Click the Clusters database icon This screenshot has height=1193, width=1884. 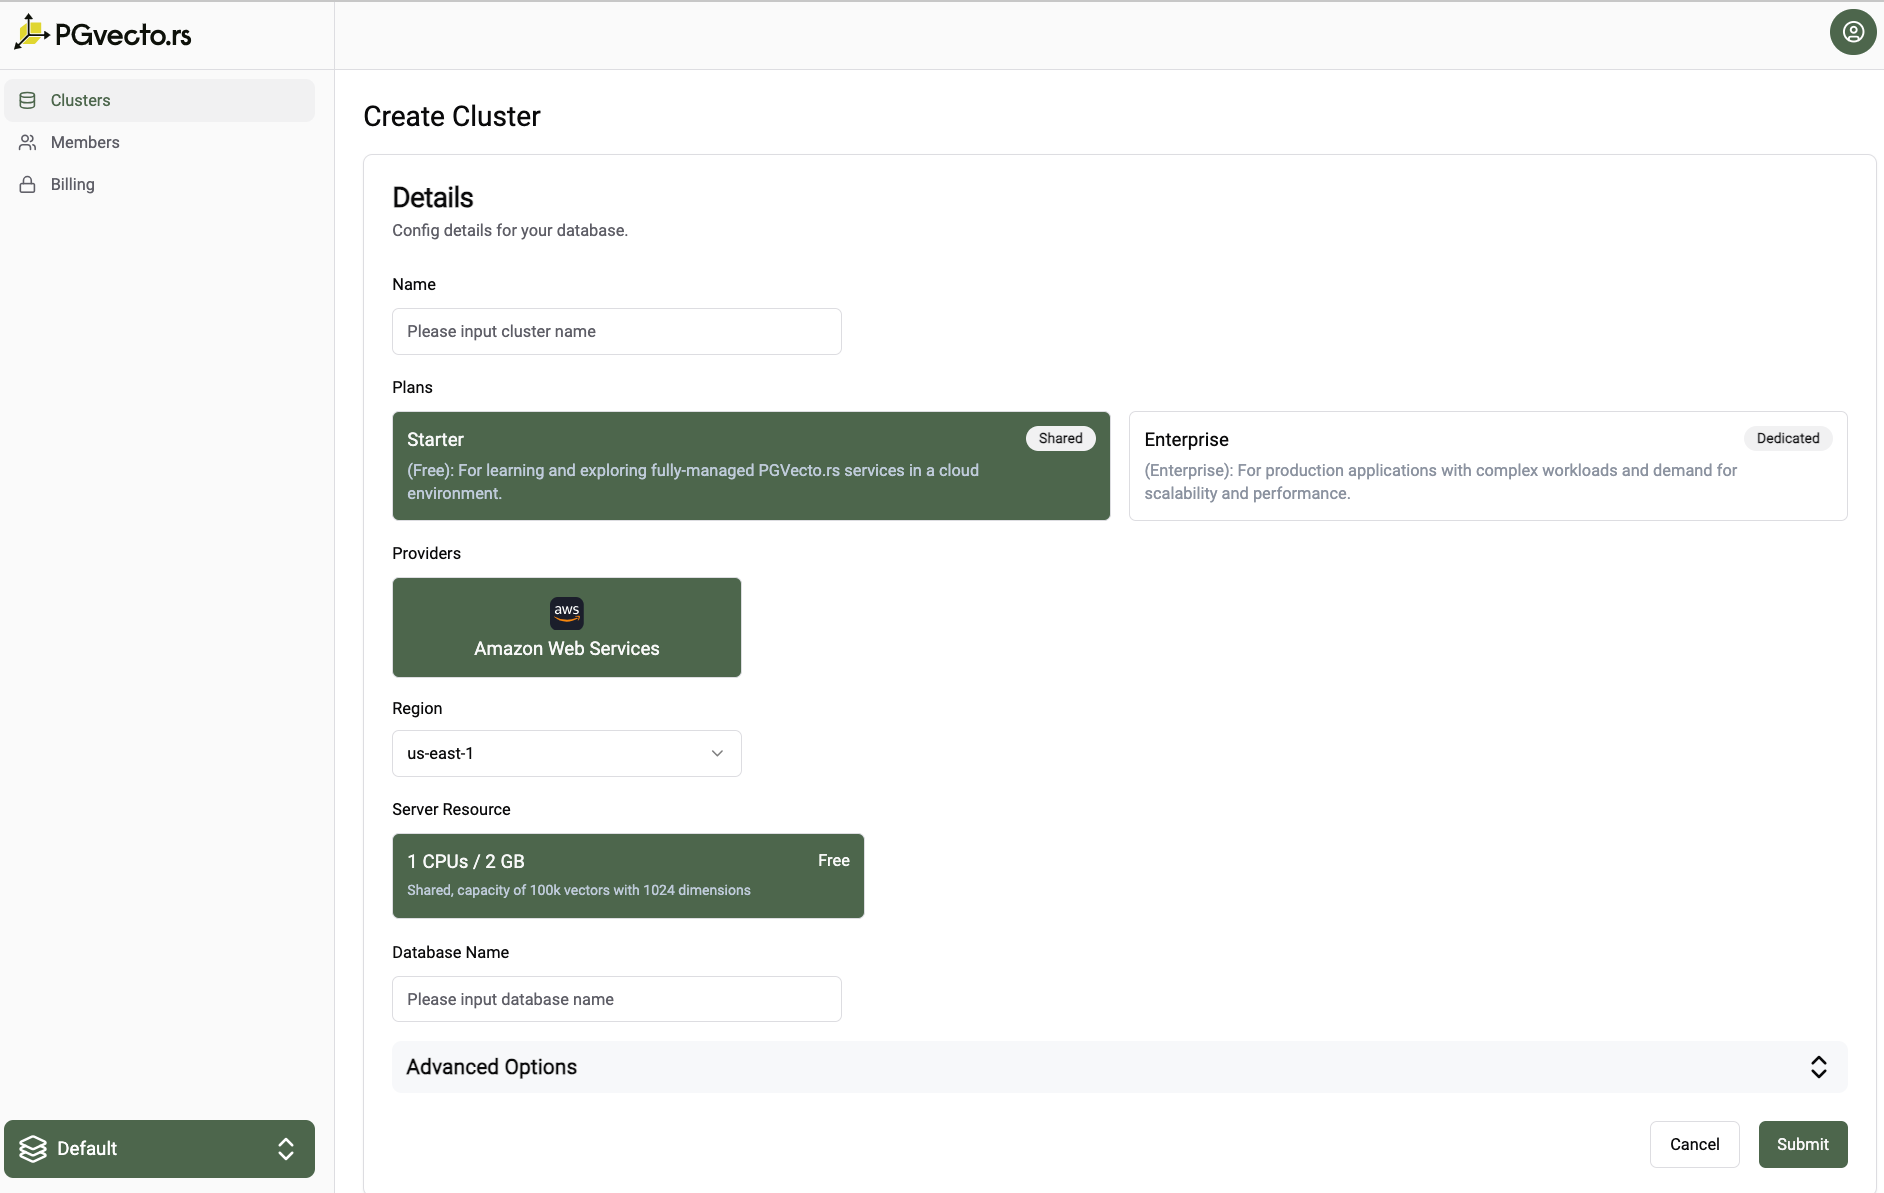(x=28, y=100)
